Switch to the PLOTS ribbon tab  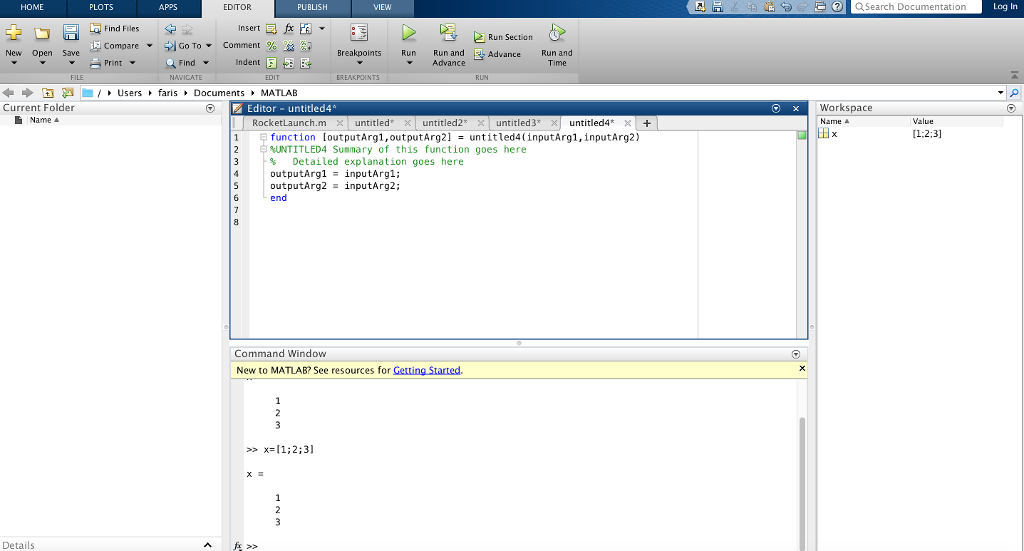(101, 7)
